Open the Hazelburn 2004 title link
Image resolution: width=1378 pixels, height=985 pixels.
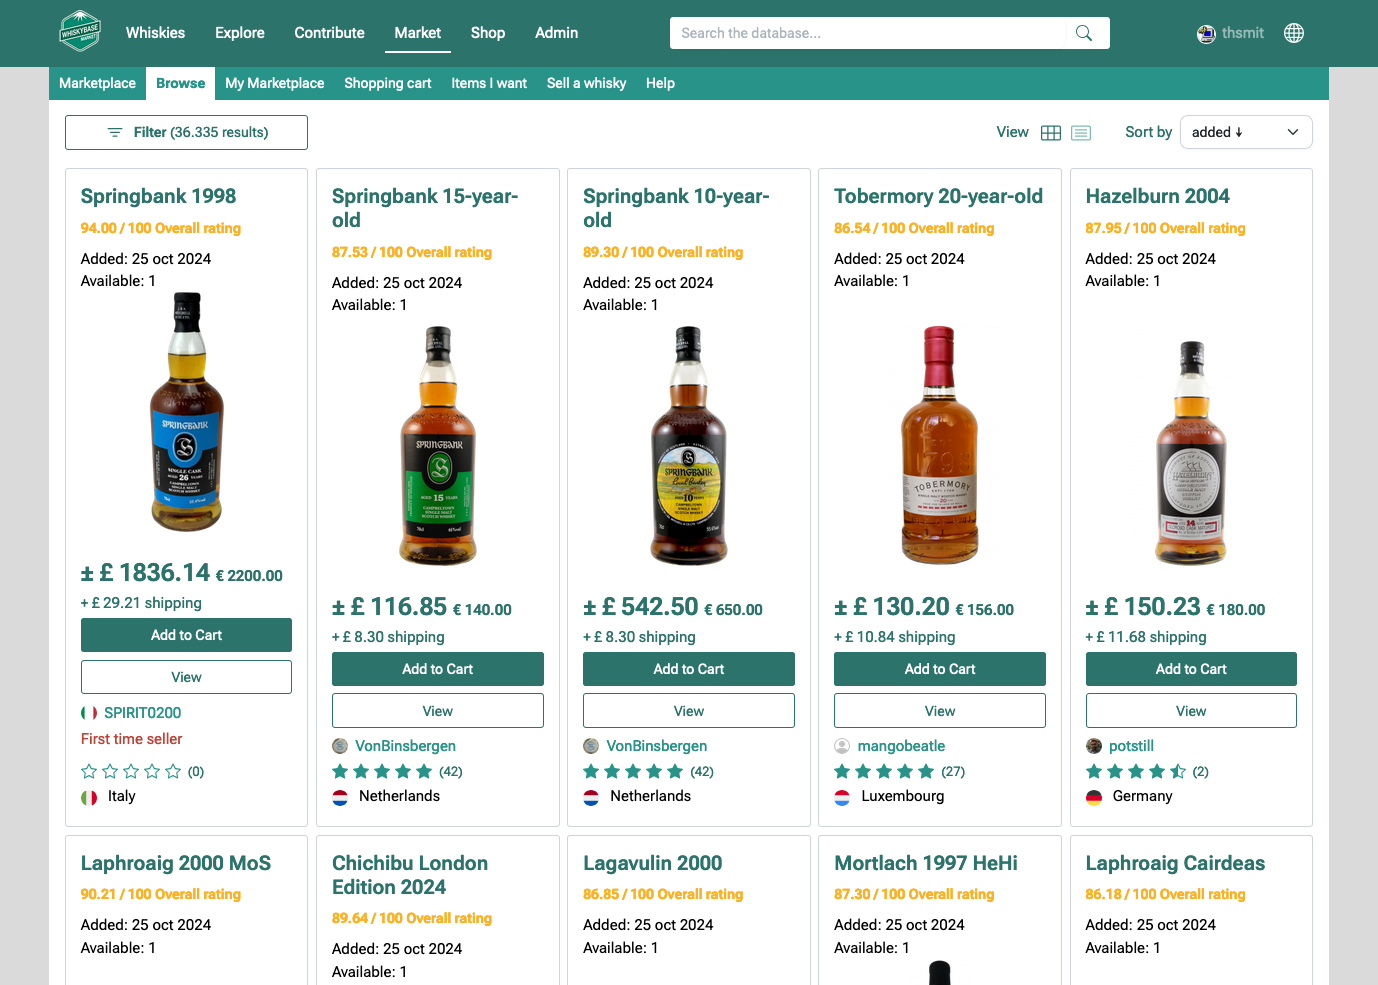[1157, 196]
